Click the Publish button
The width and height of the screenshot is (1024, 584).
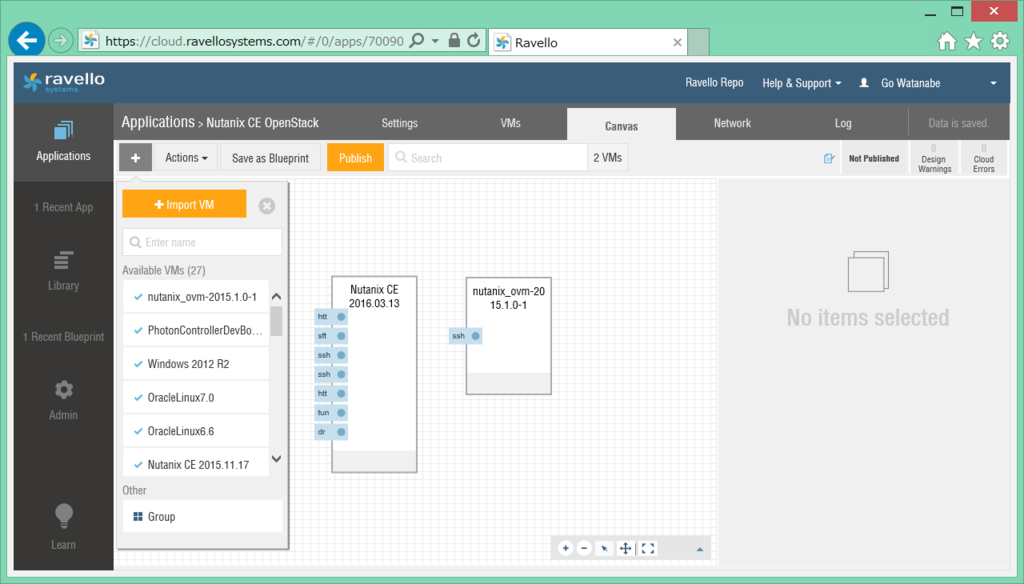[x=355, y=157]
